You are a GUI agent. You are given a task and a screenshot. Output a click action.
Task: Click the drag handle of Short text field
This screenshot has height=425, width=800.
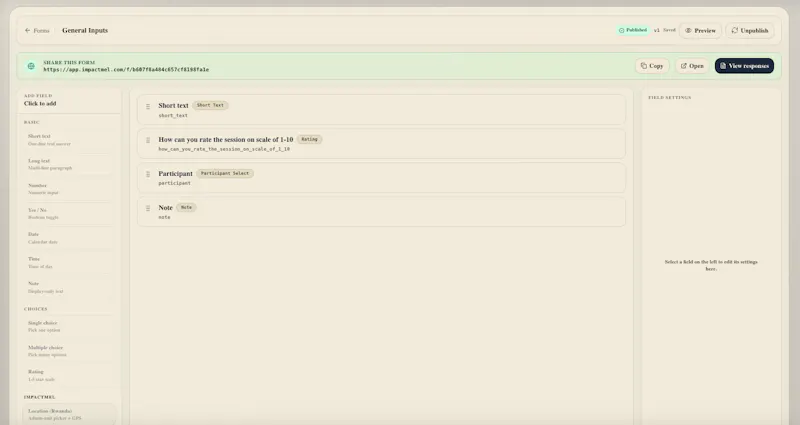[148, 107]
